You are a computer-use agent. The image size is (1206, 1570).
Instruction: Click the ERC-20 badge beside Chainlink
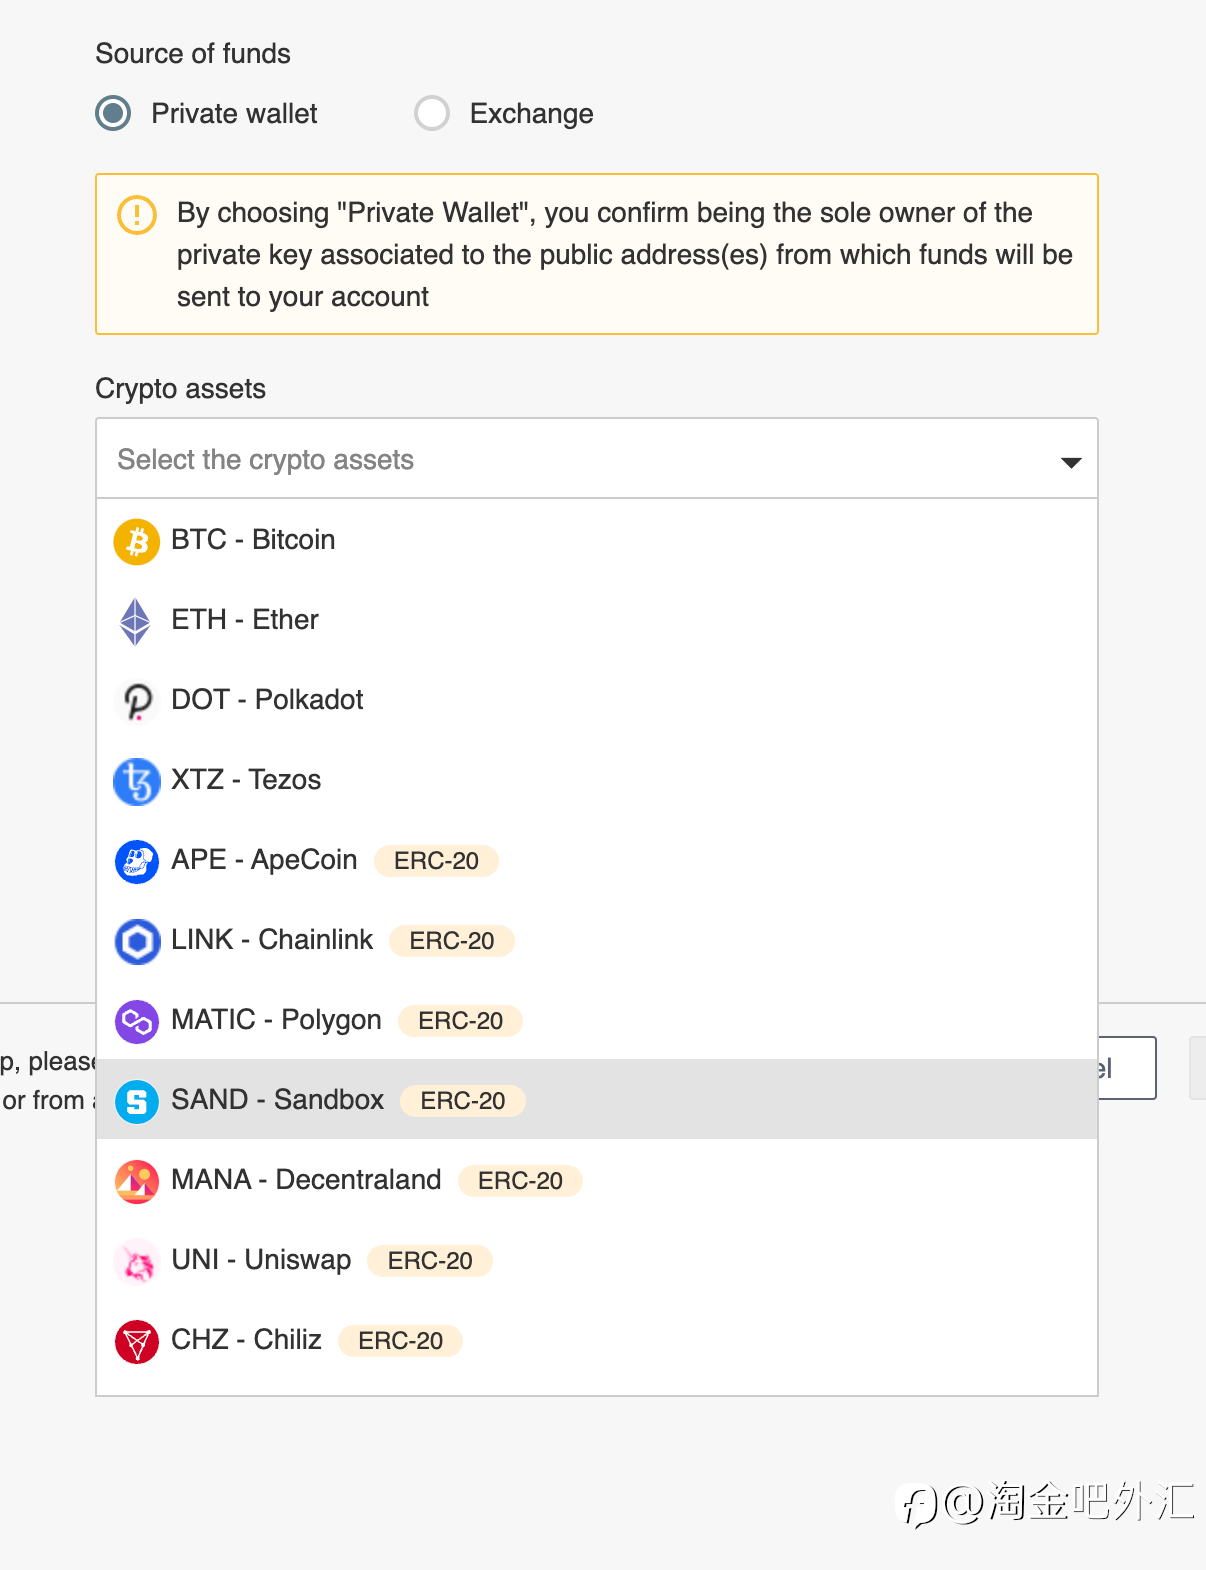tap(452, 941)
